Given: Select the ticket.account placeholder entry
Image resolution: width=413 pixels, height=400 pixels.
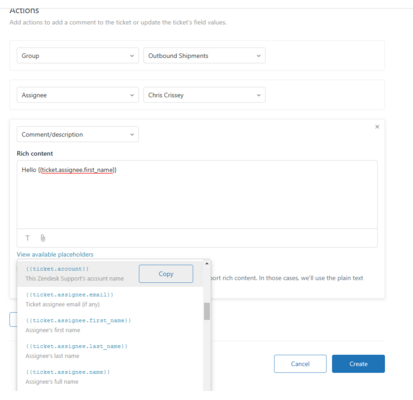Looking at the screenshot, I should pos(75,273).
